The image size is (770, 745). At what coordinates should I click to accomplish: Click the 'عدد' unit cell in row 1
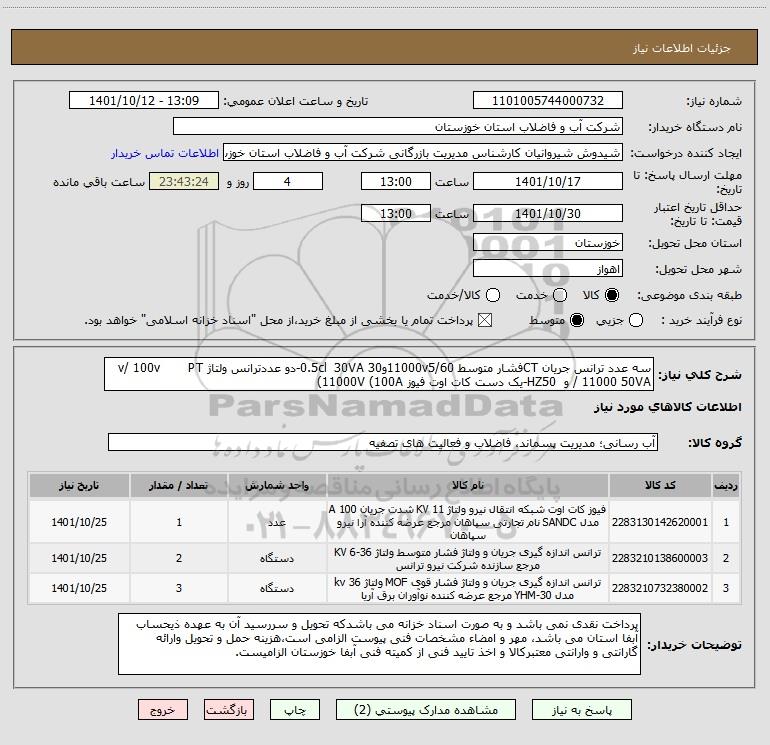coord(277,522)
